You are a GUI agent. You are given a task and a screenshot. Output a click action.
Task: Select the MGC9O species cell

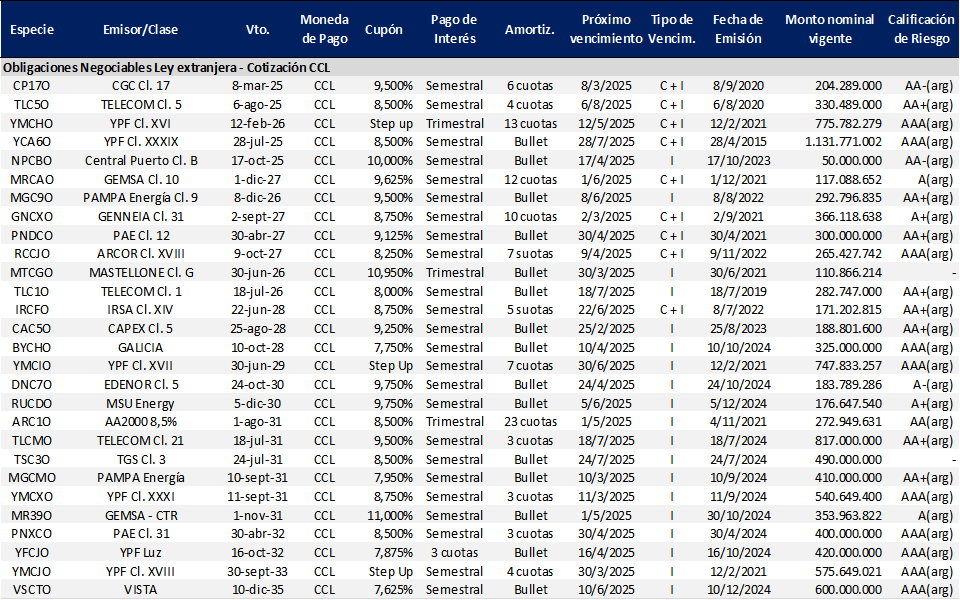point(31,198)
